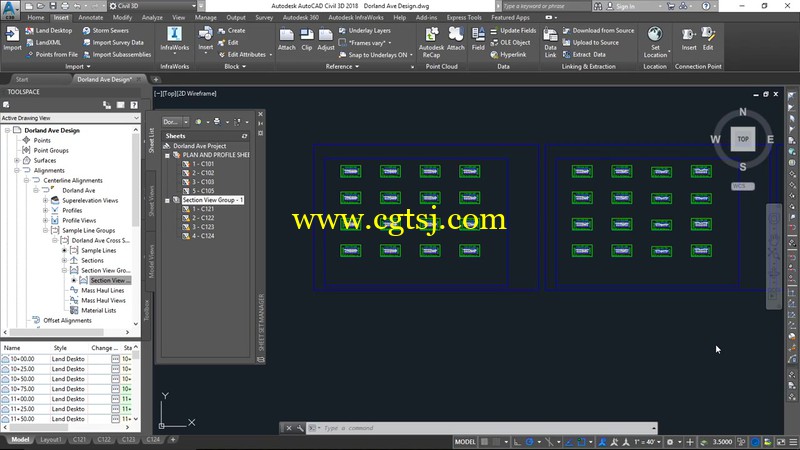Expand the Surfaces tree node
Image resolution: width=800 pixels, height=450 pixels.
[x=17, y=160]
